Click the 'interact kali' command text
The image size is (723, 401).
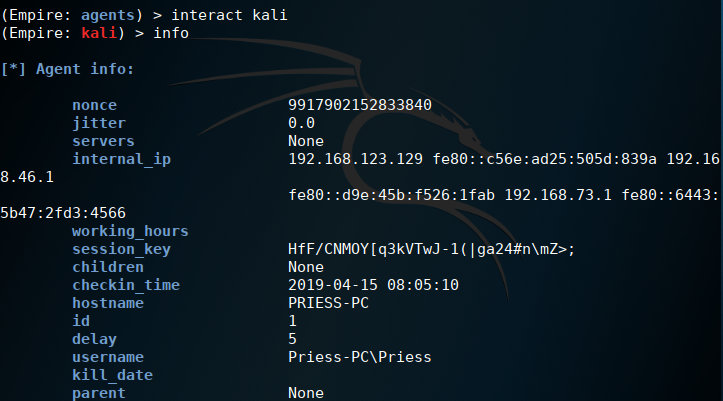tap(229, 15)
